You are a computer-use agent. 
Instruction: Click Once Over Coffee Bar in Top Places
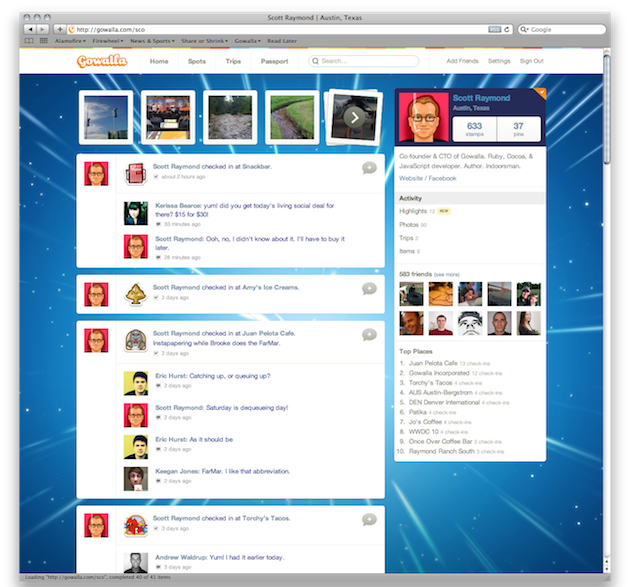tap(440, 441)
